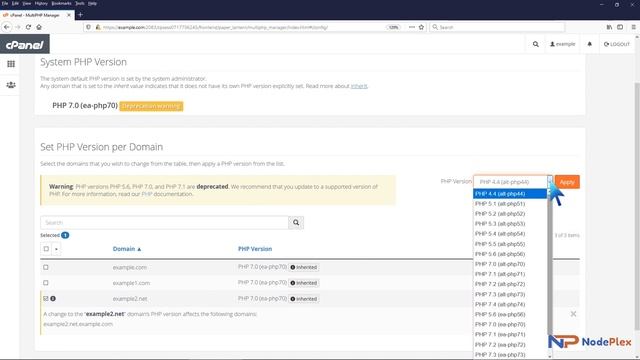
Task: Click the orange Apply button
Action: click(x=567, y=182)
